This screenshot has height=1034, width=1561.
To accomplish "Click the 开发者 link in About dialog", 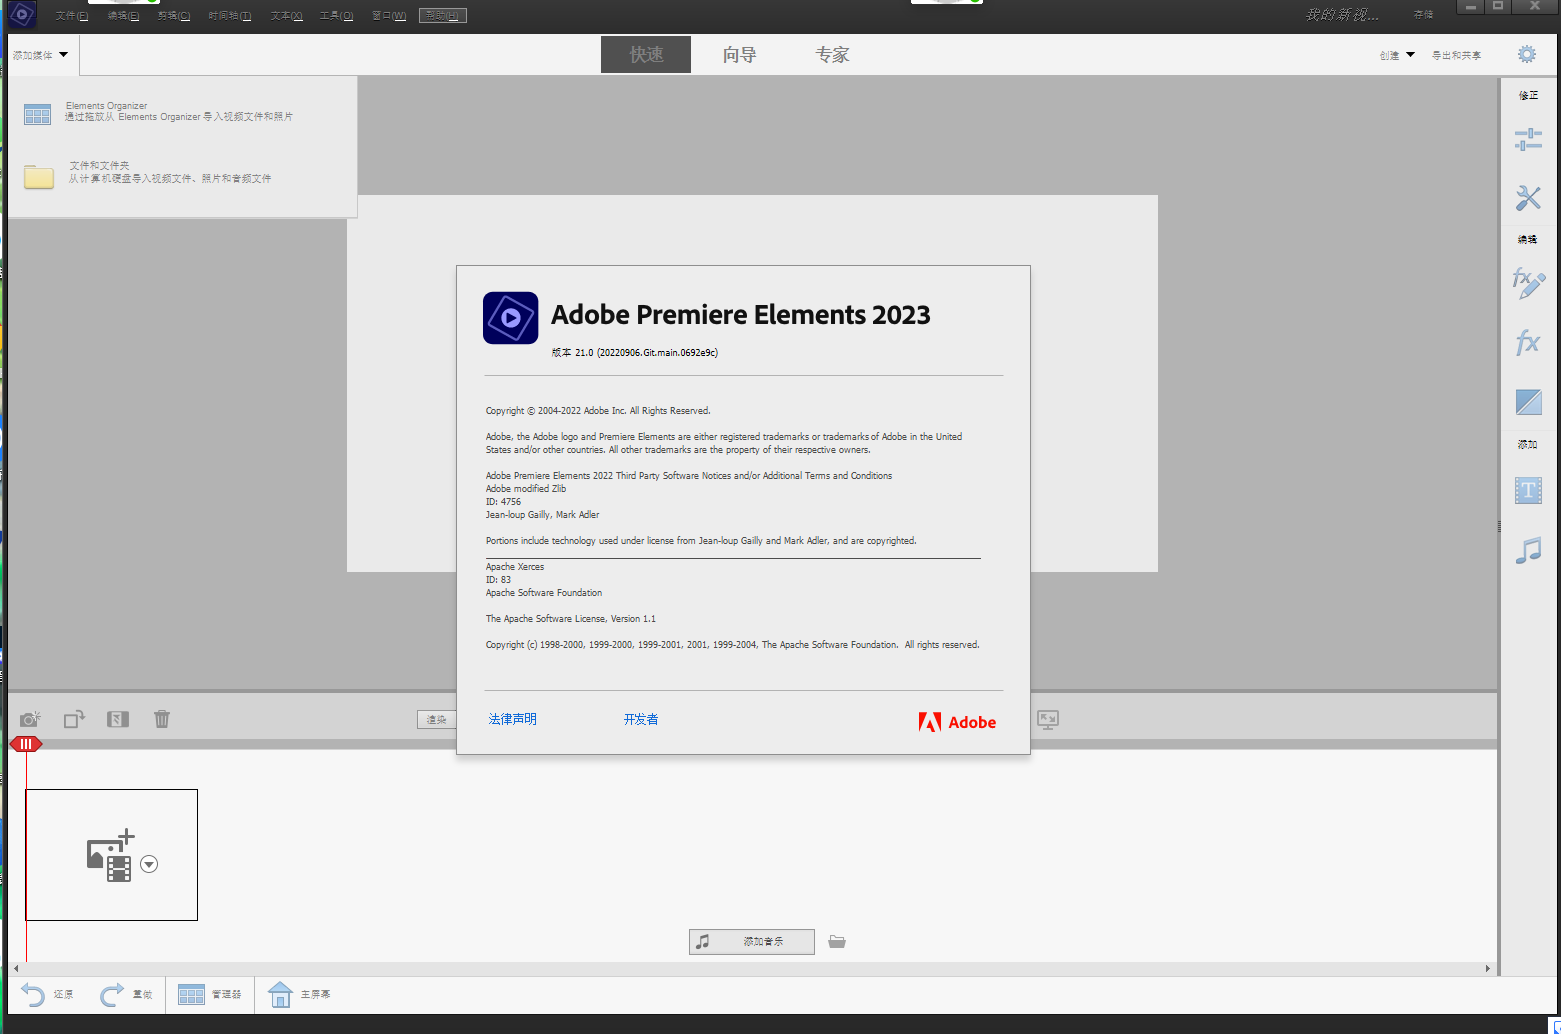I will point(640,719).
